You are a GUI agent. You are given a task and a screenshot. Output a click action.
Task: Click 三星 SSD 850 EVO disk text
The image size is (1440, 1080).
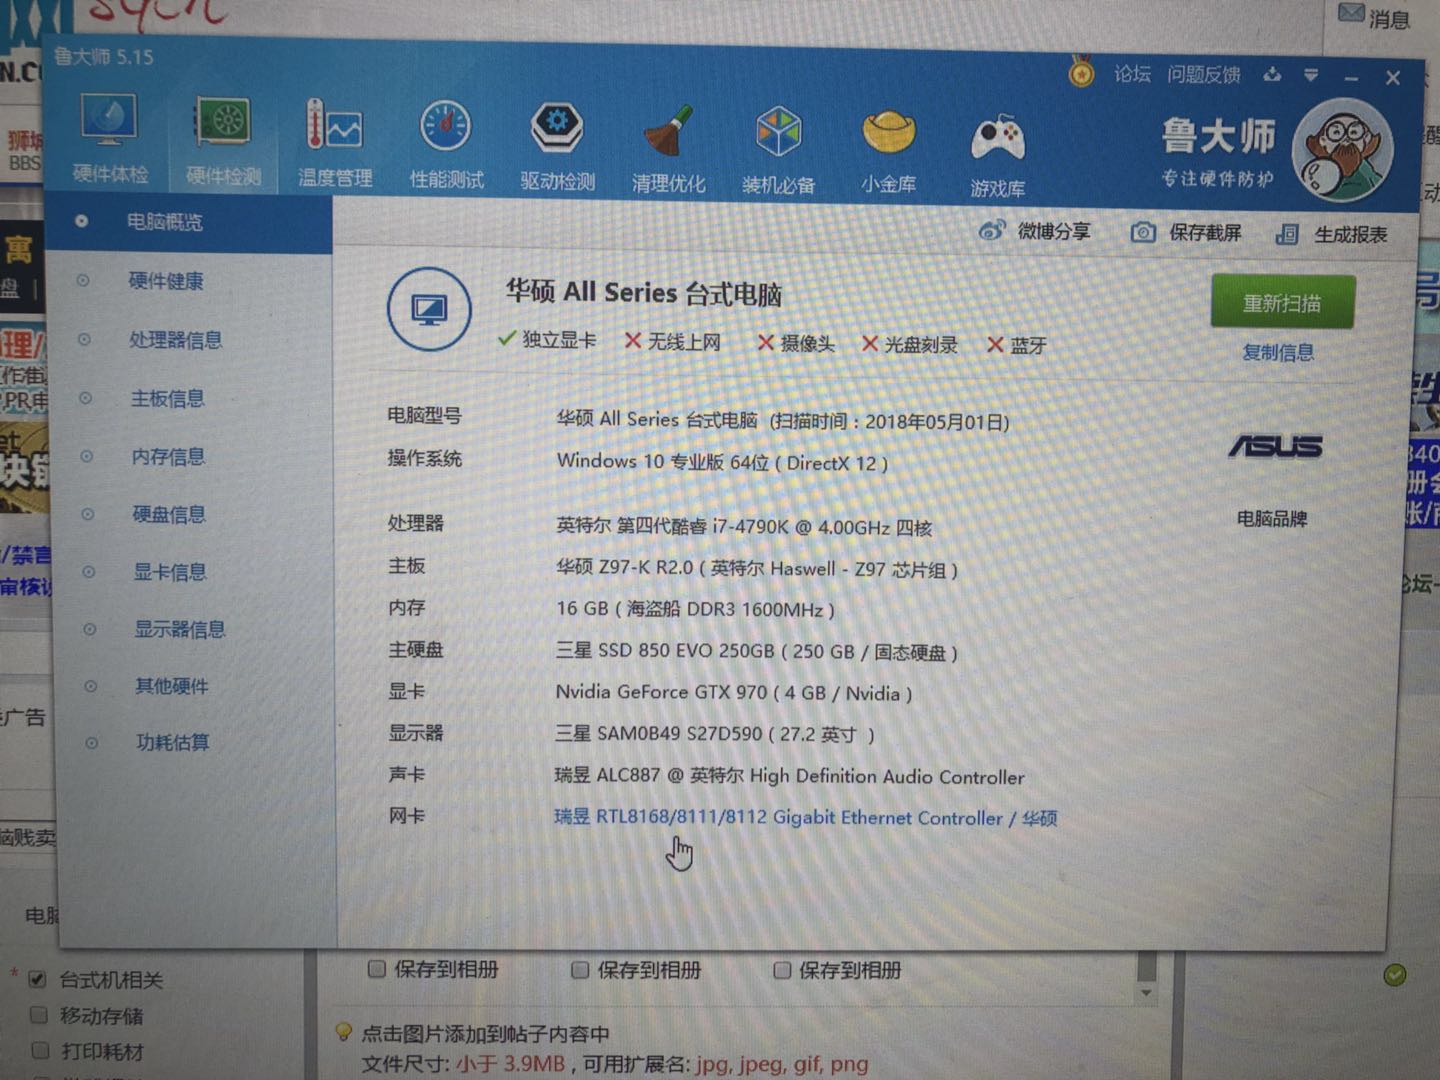[x=757, y=651]
